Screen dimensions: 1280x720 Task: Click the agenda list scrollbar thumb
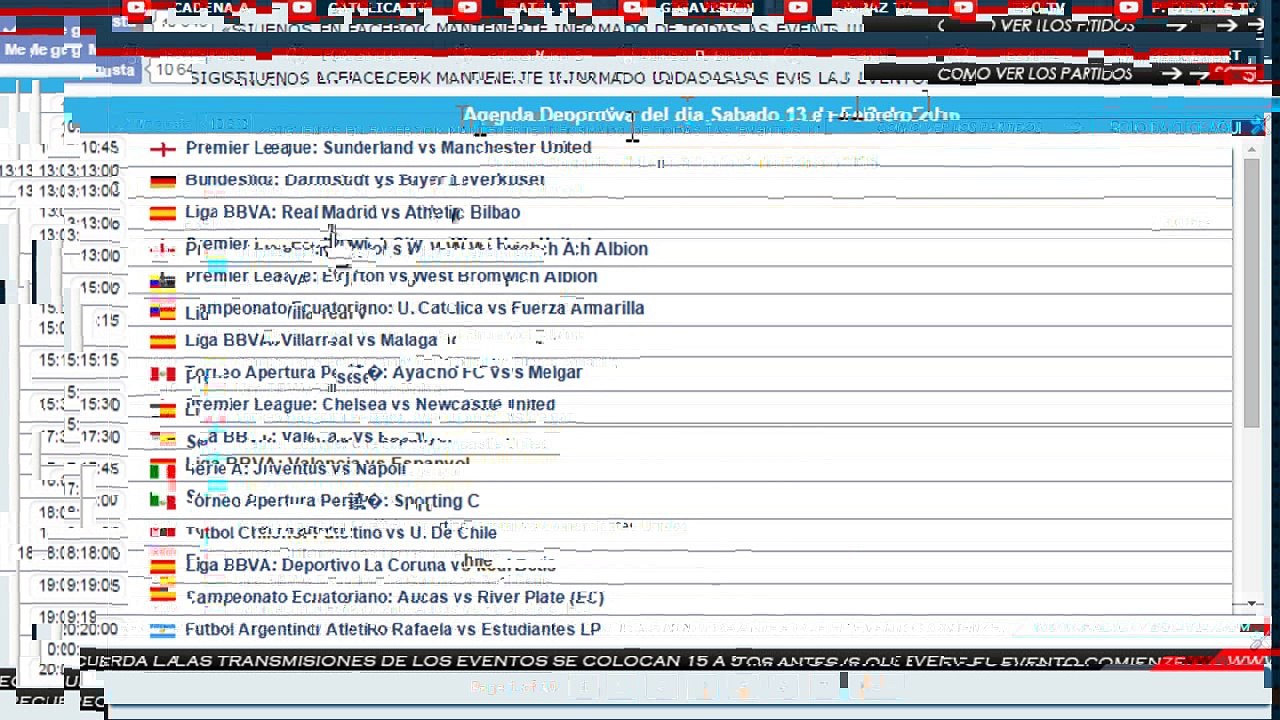tap(1252, 293)
